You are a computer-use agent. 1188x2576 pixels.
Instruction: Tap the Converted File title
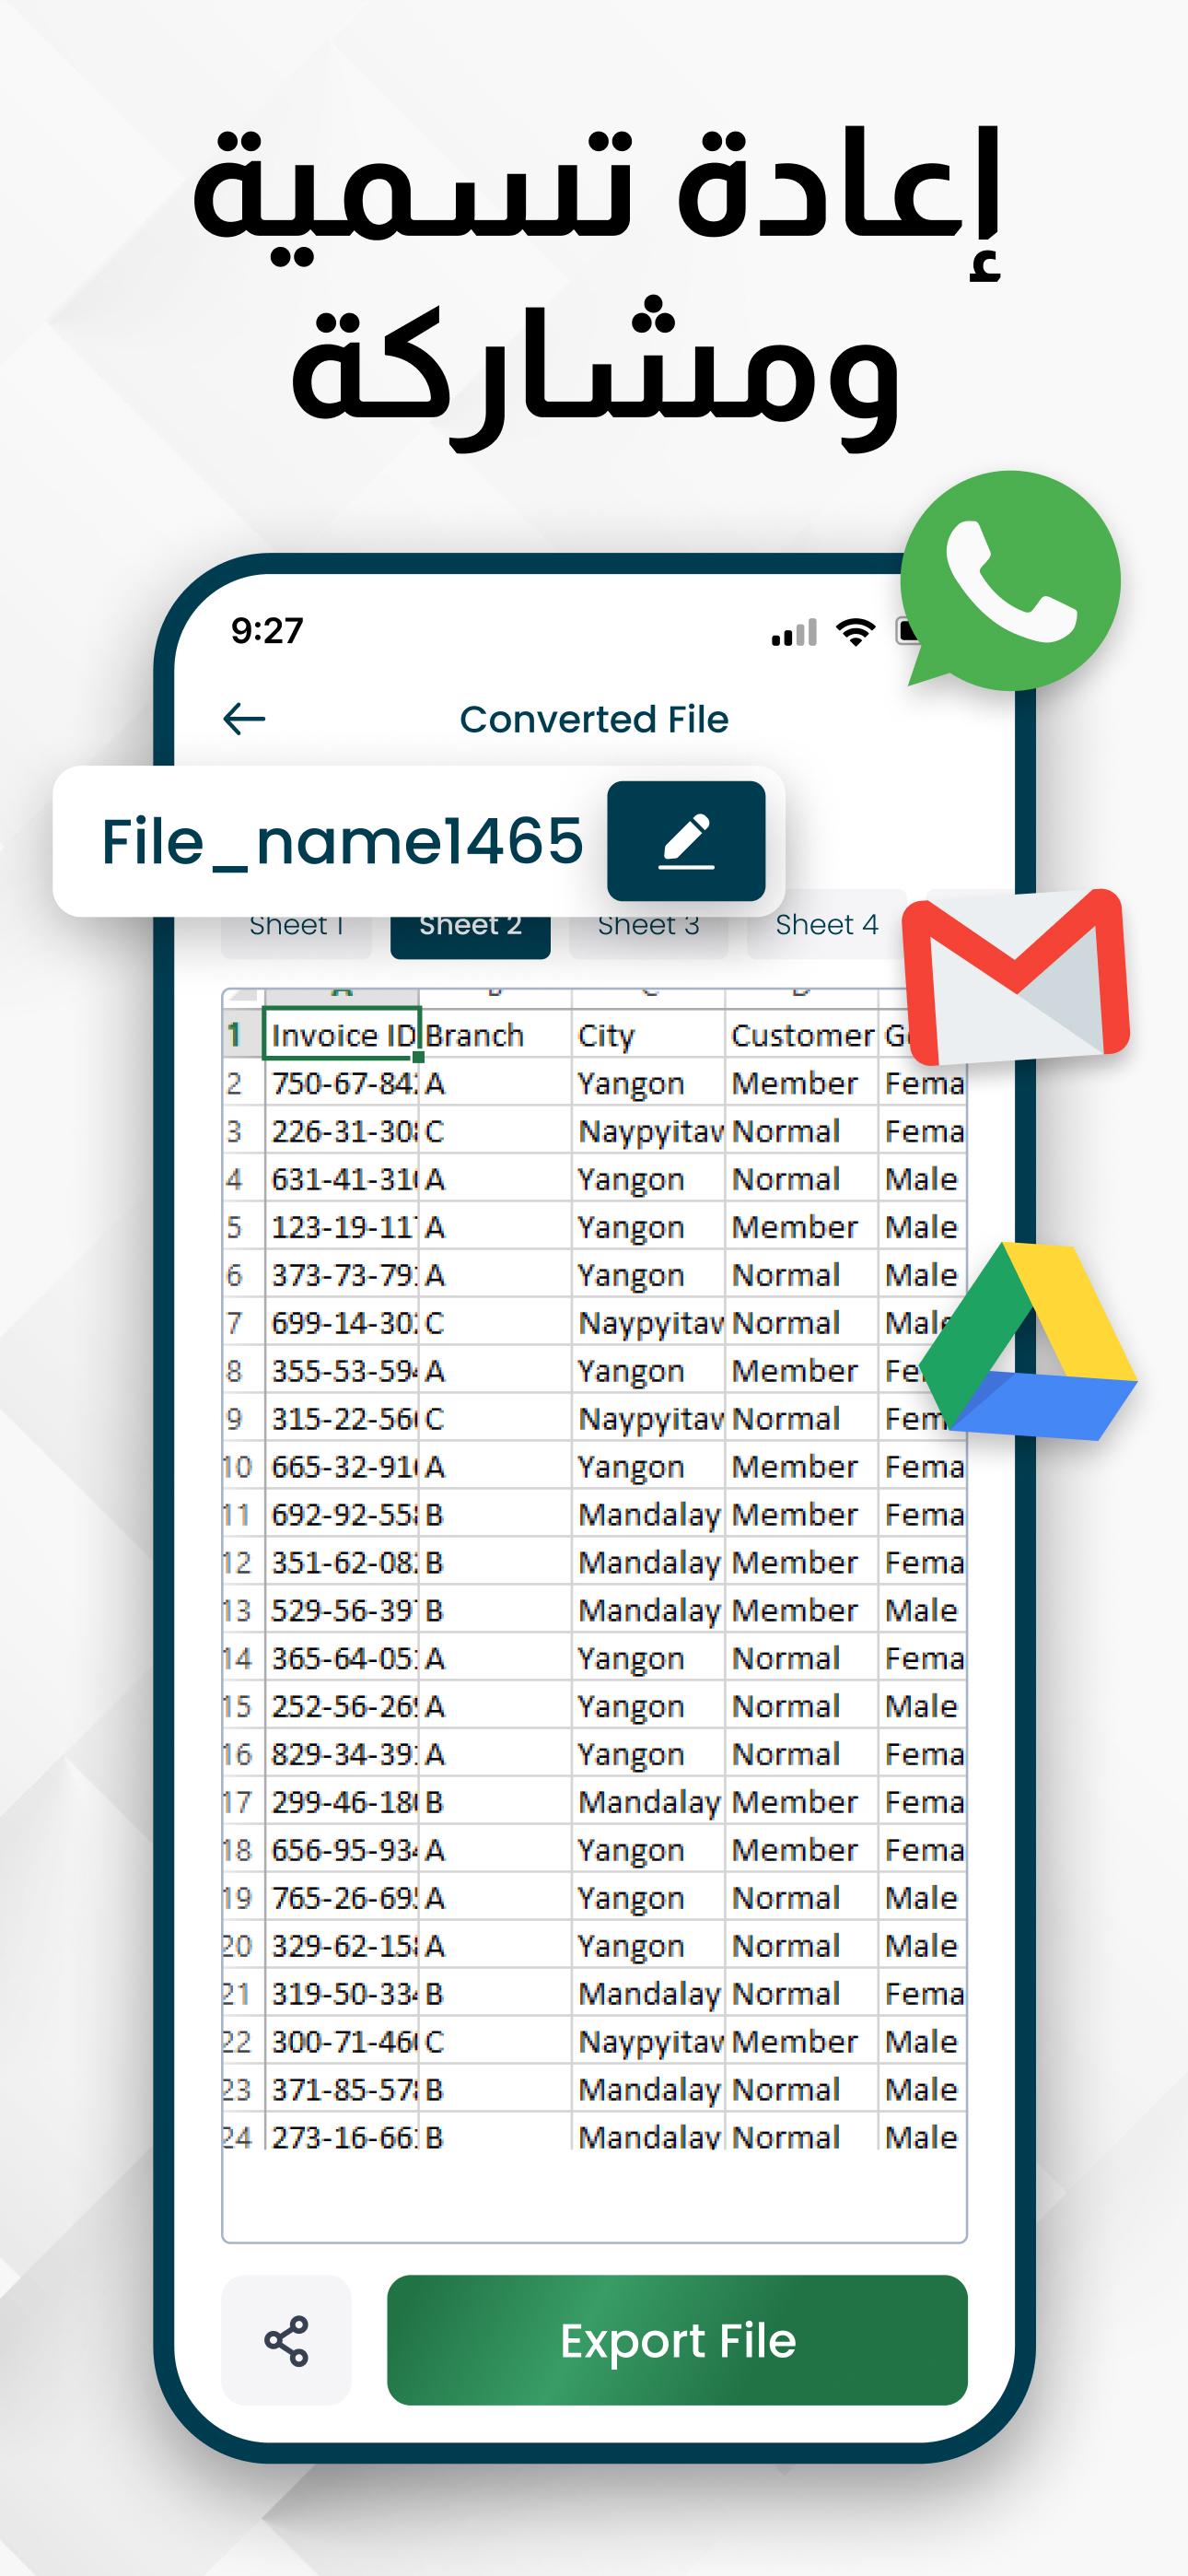594,719
